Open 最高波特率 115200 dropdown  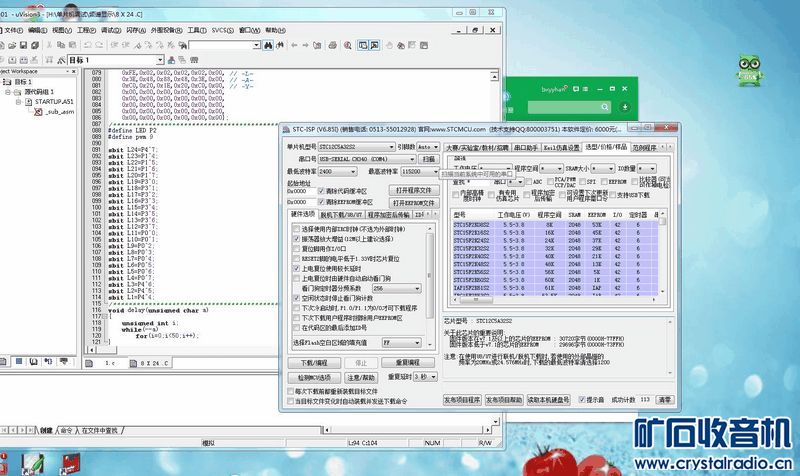(x=419, y=171)
